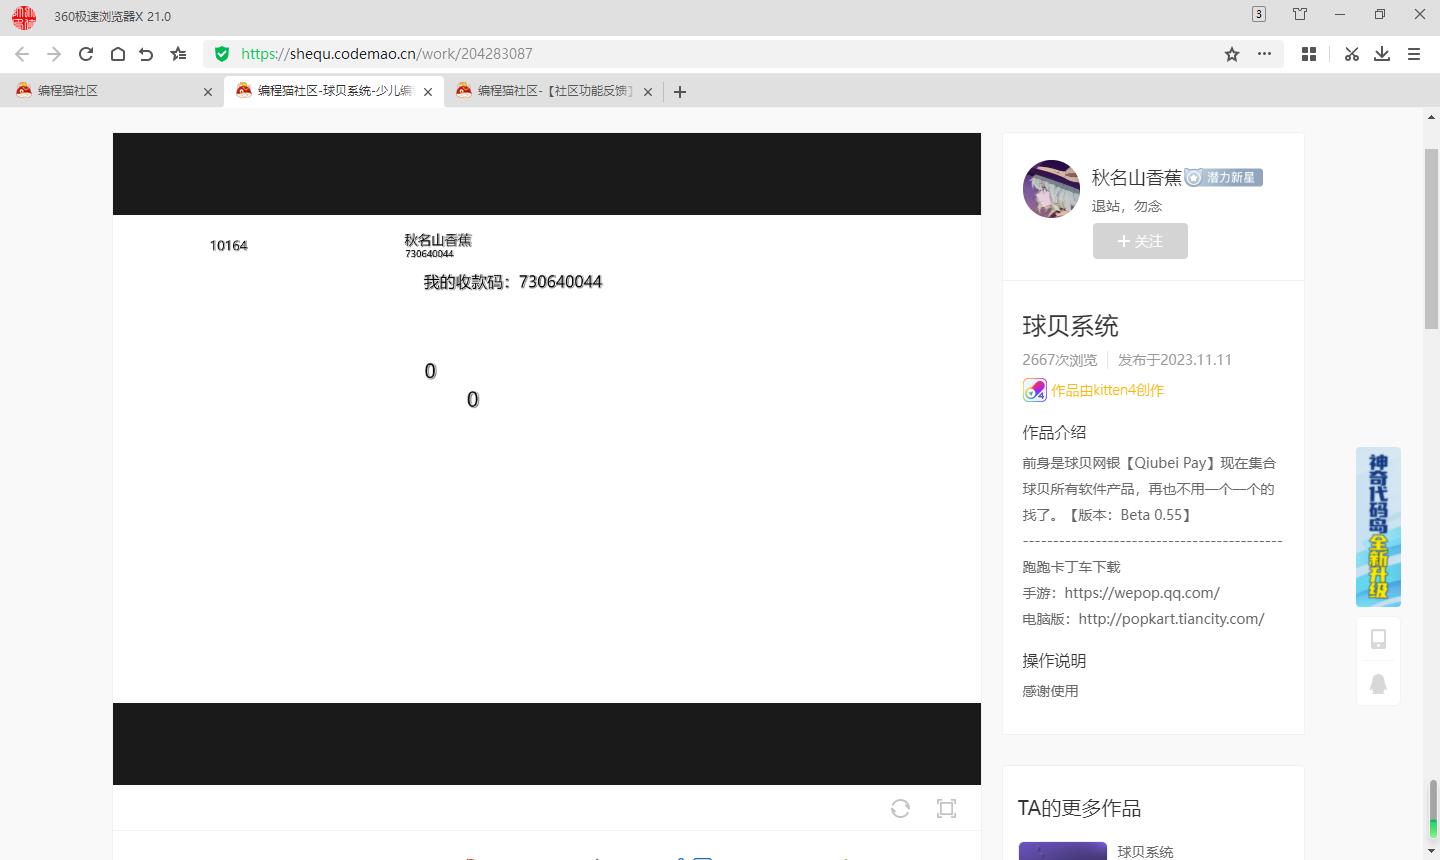Click the 10164 number in player

(x=228, y=245)
